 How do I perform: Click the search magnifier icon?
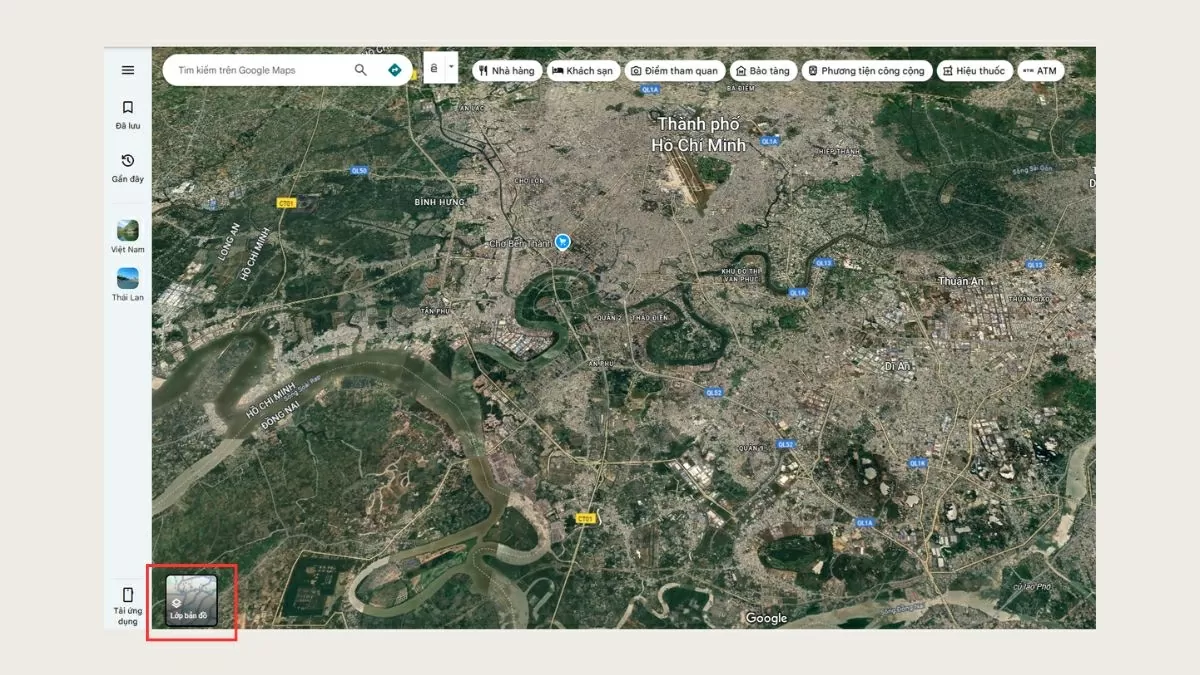[361, 70]
